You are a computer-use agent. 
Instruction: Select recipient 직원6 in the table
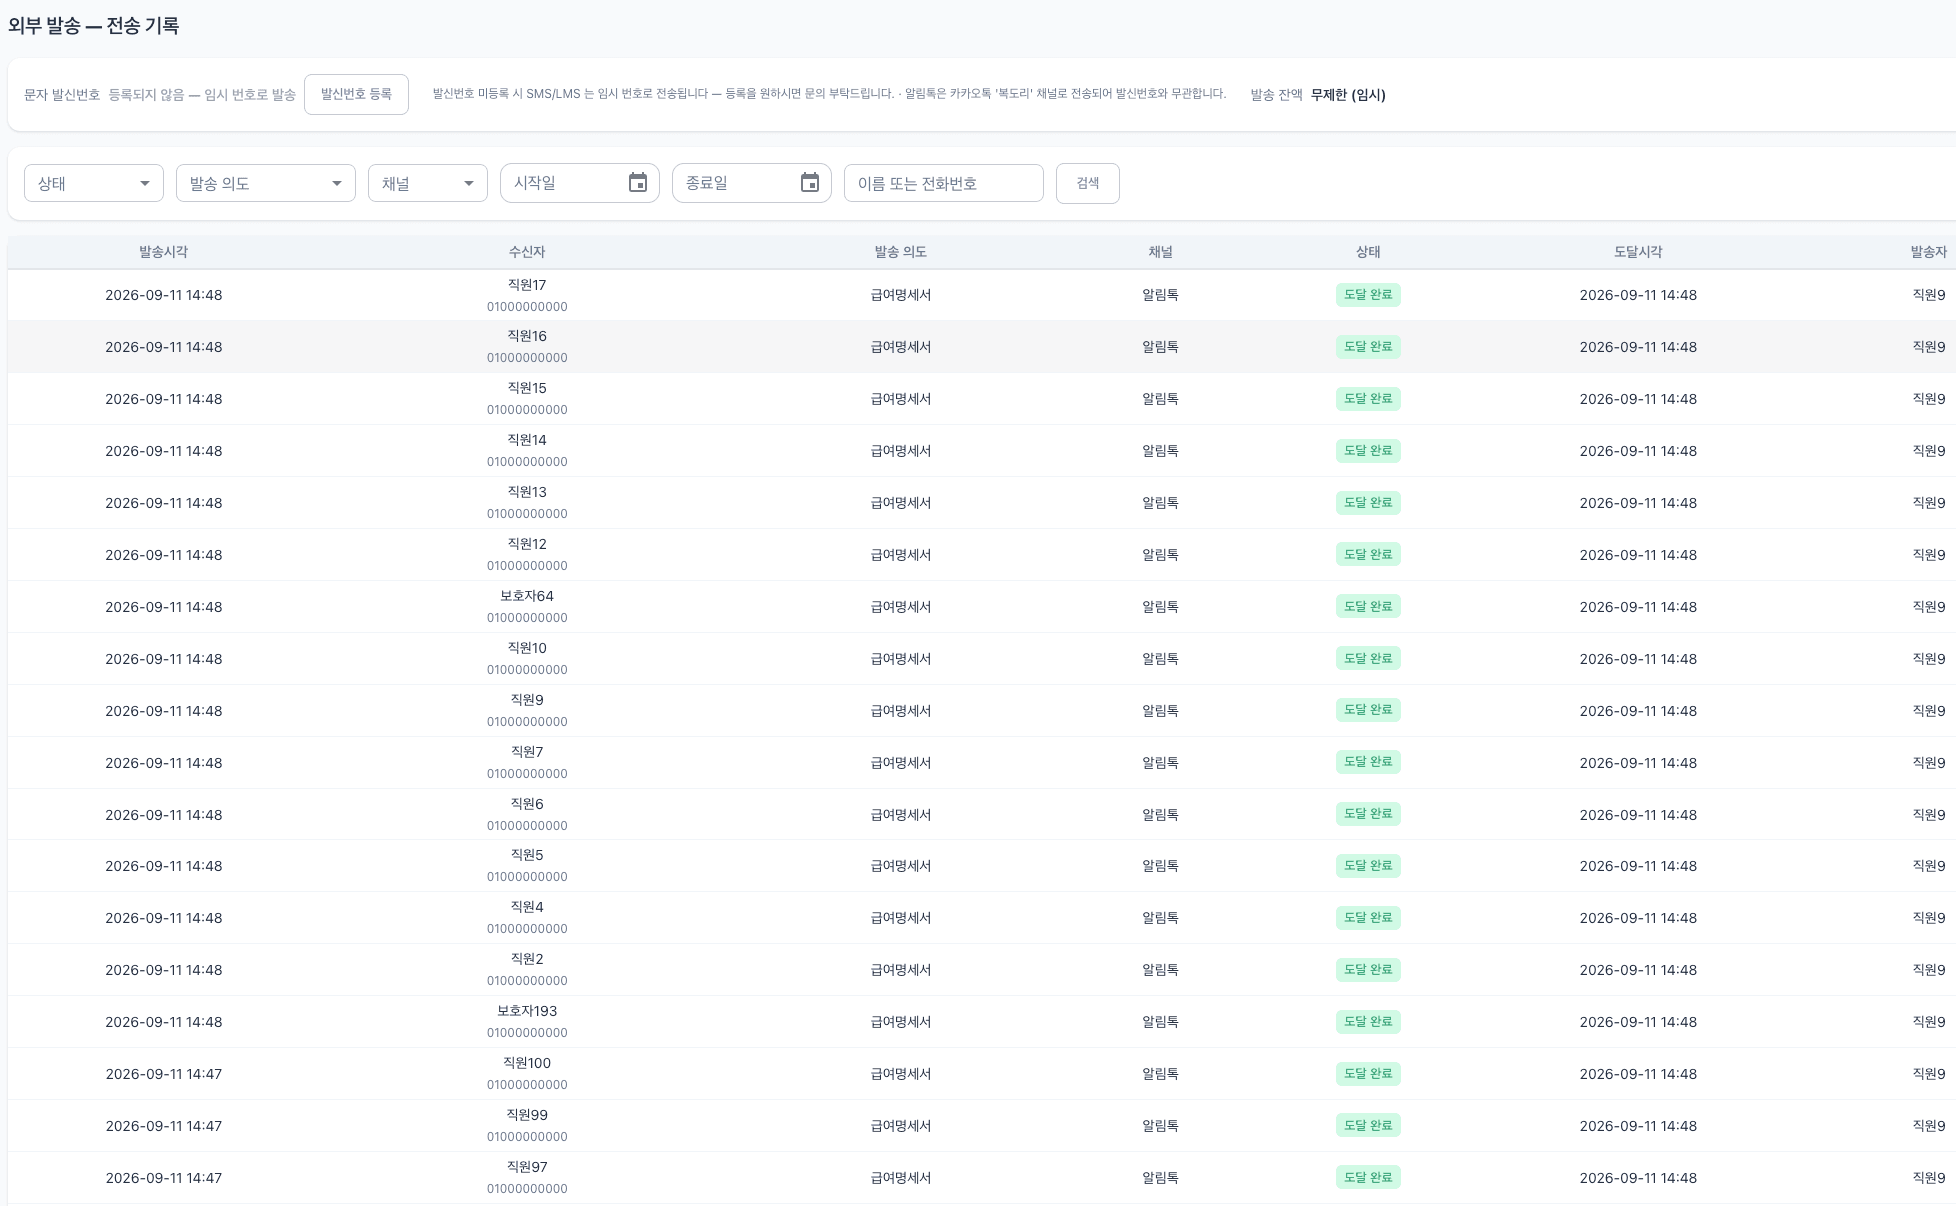(527, 804)
